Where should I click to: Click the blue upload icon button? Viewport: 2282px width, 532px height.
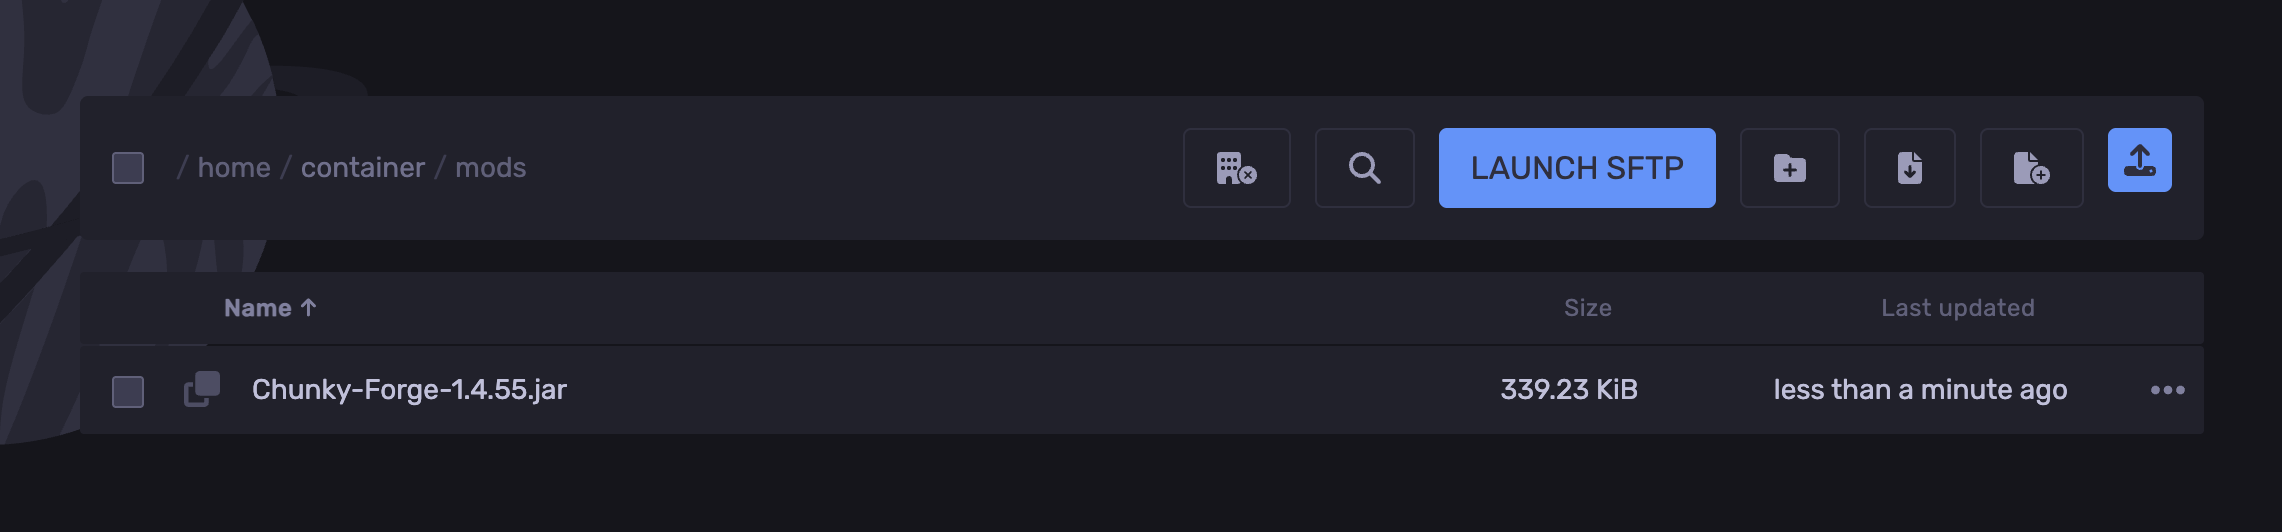tap(2139, 160)
